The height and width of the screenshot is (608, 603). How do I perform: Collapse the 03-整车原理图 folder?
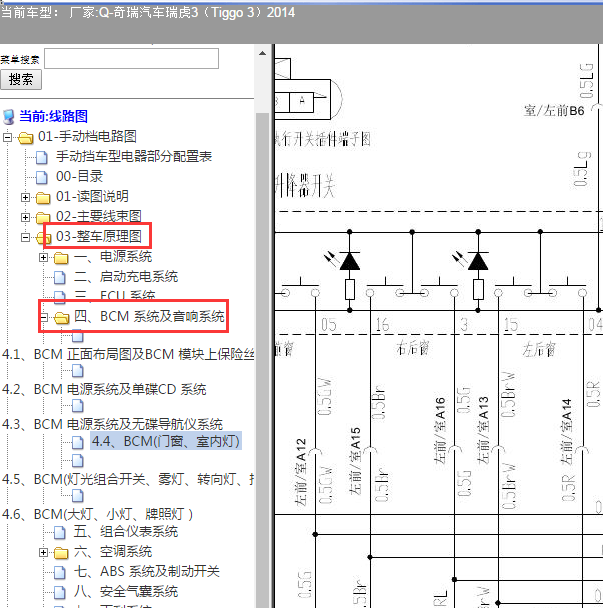click(25, 237)
